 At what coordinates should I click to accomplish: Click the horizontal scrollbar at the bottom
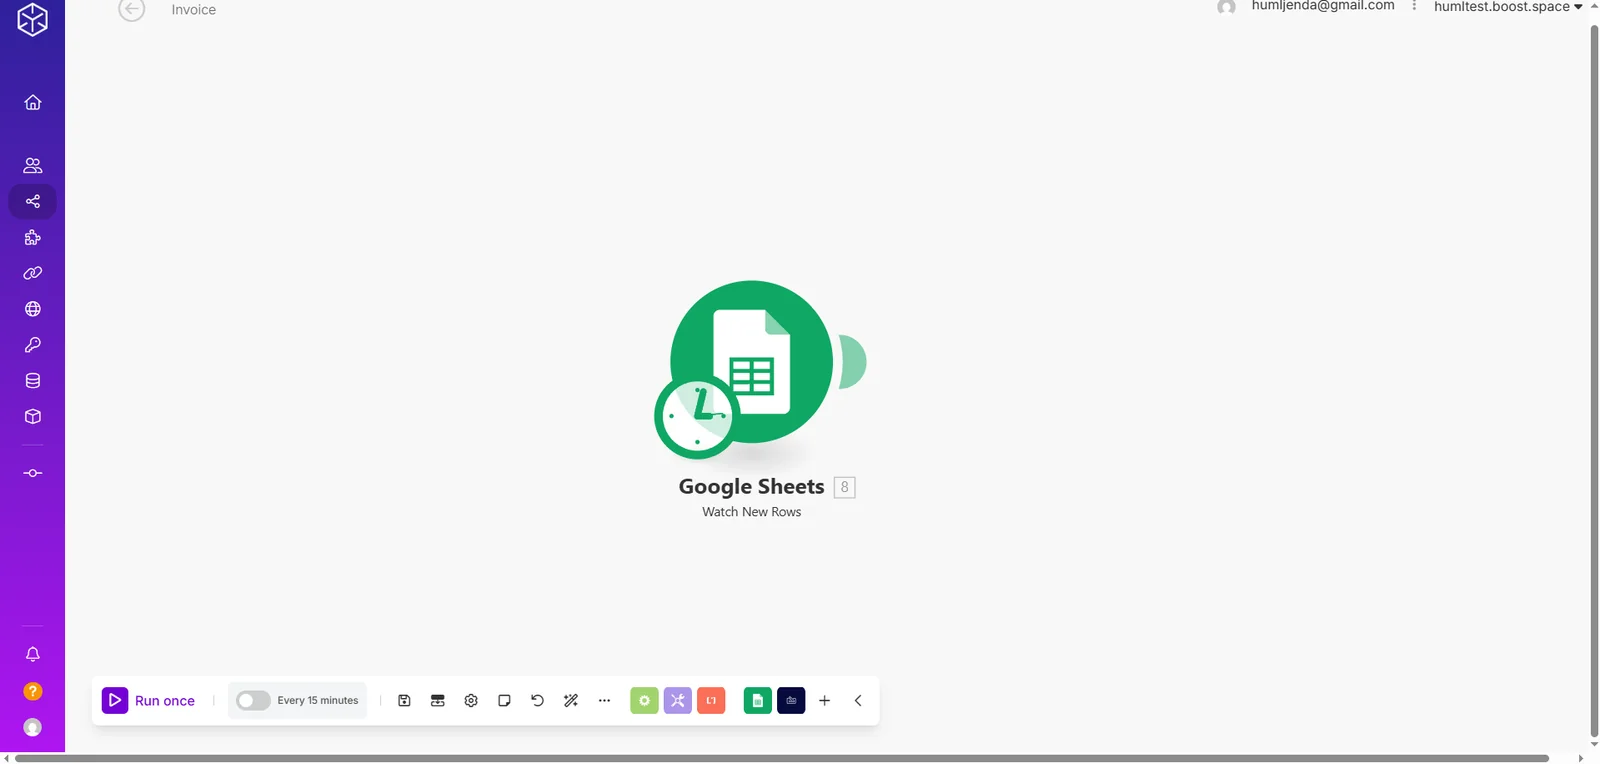782,758
